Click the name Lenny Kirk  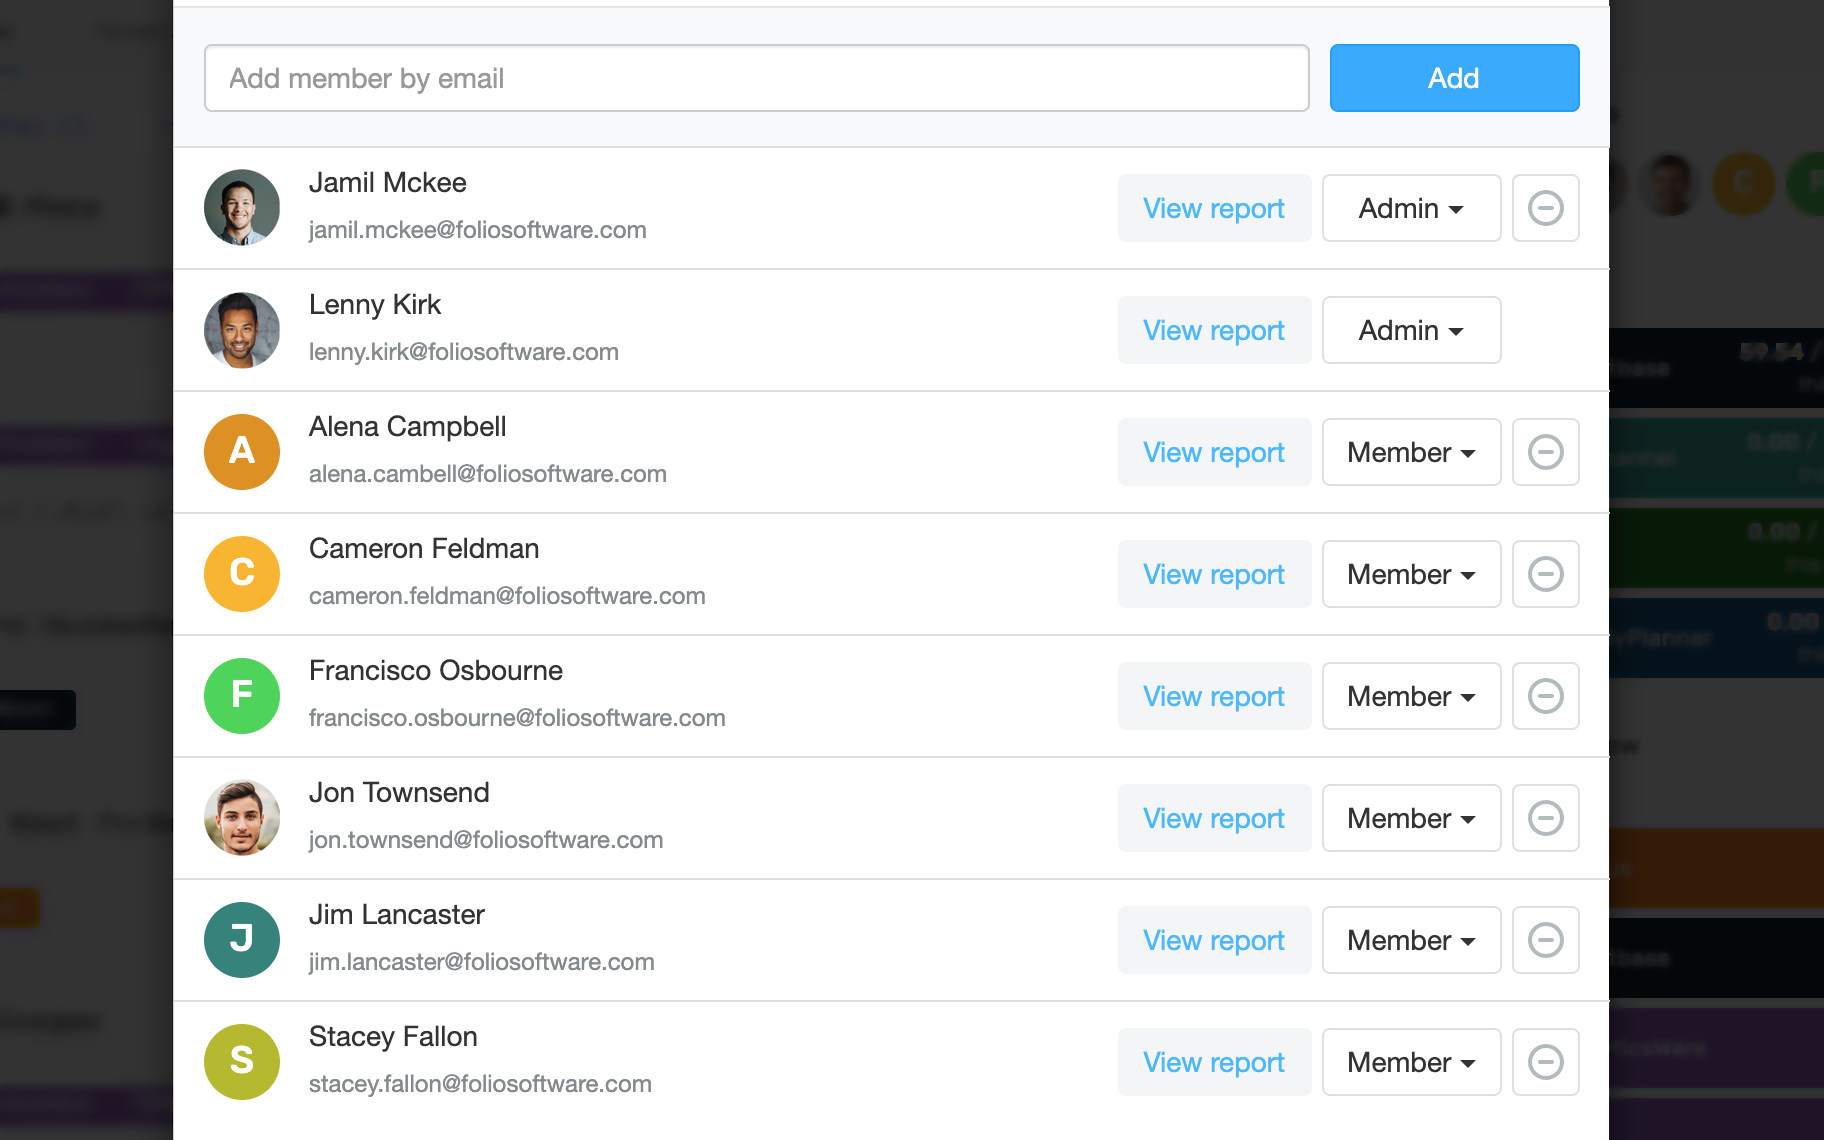pyautogui.click(x=375, y=305)
